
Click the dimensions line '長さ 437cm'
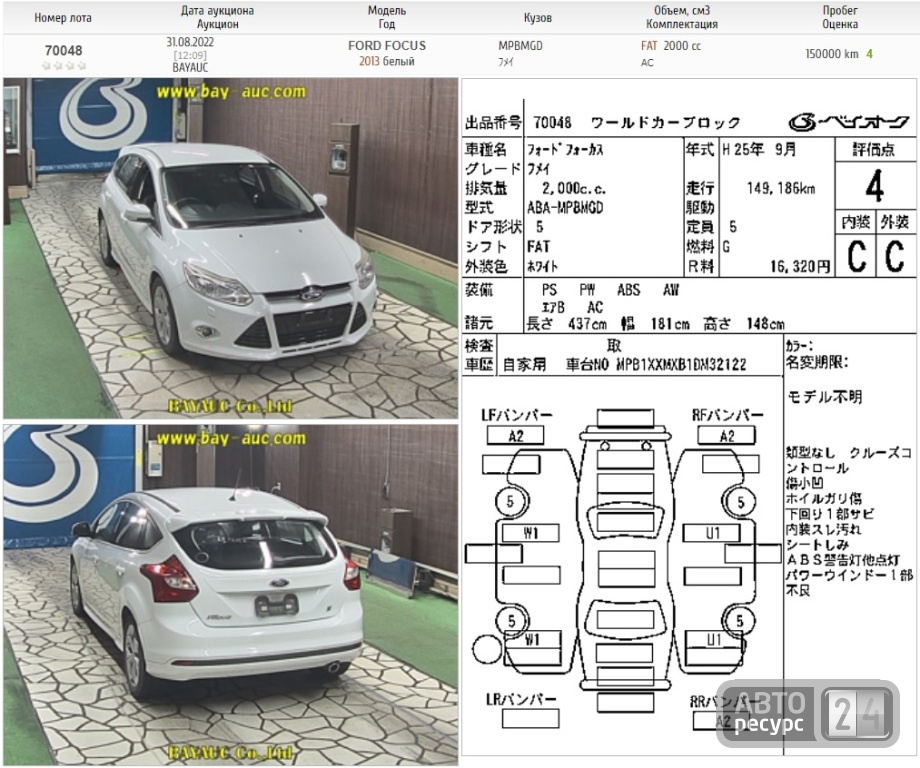pyautogui.click(x=566, y=324)
